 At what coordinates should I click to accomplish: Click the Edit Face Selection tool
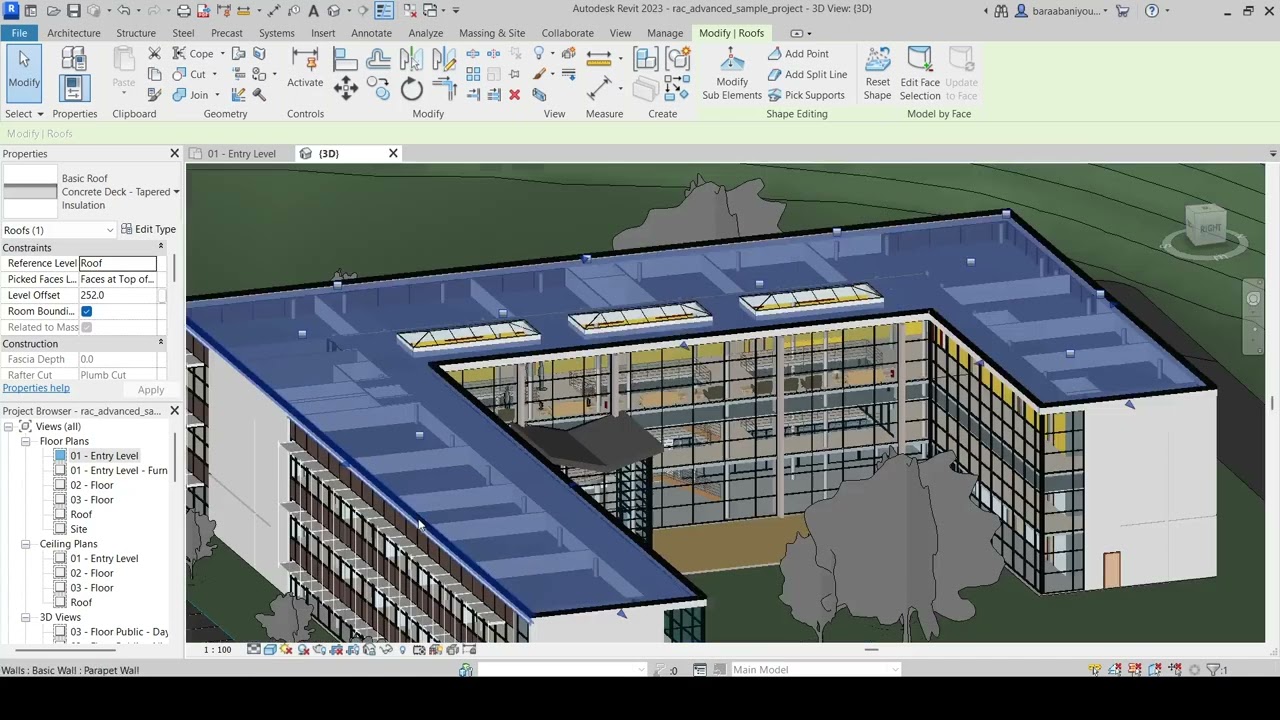tap(919, 74)
